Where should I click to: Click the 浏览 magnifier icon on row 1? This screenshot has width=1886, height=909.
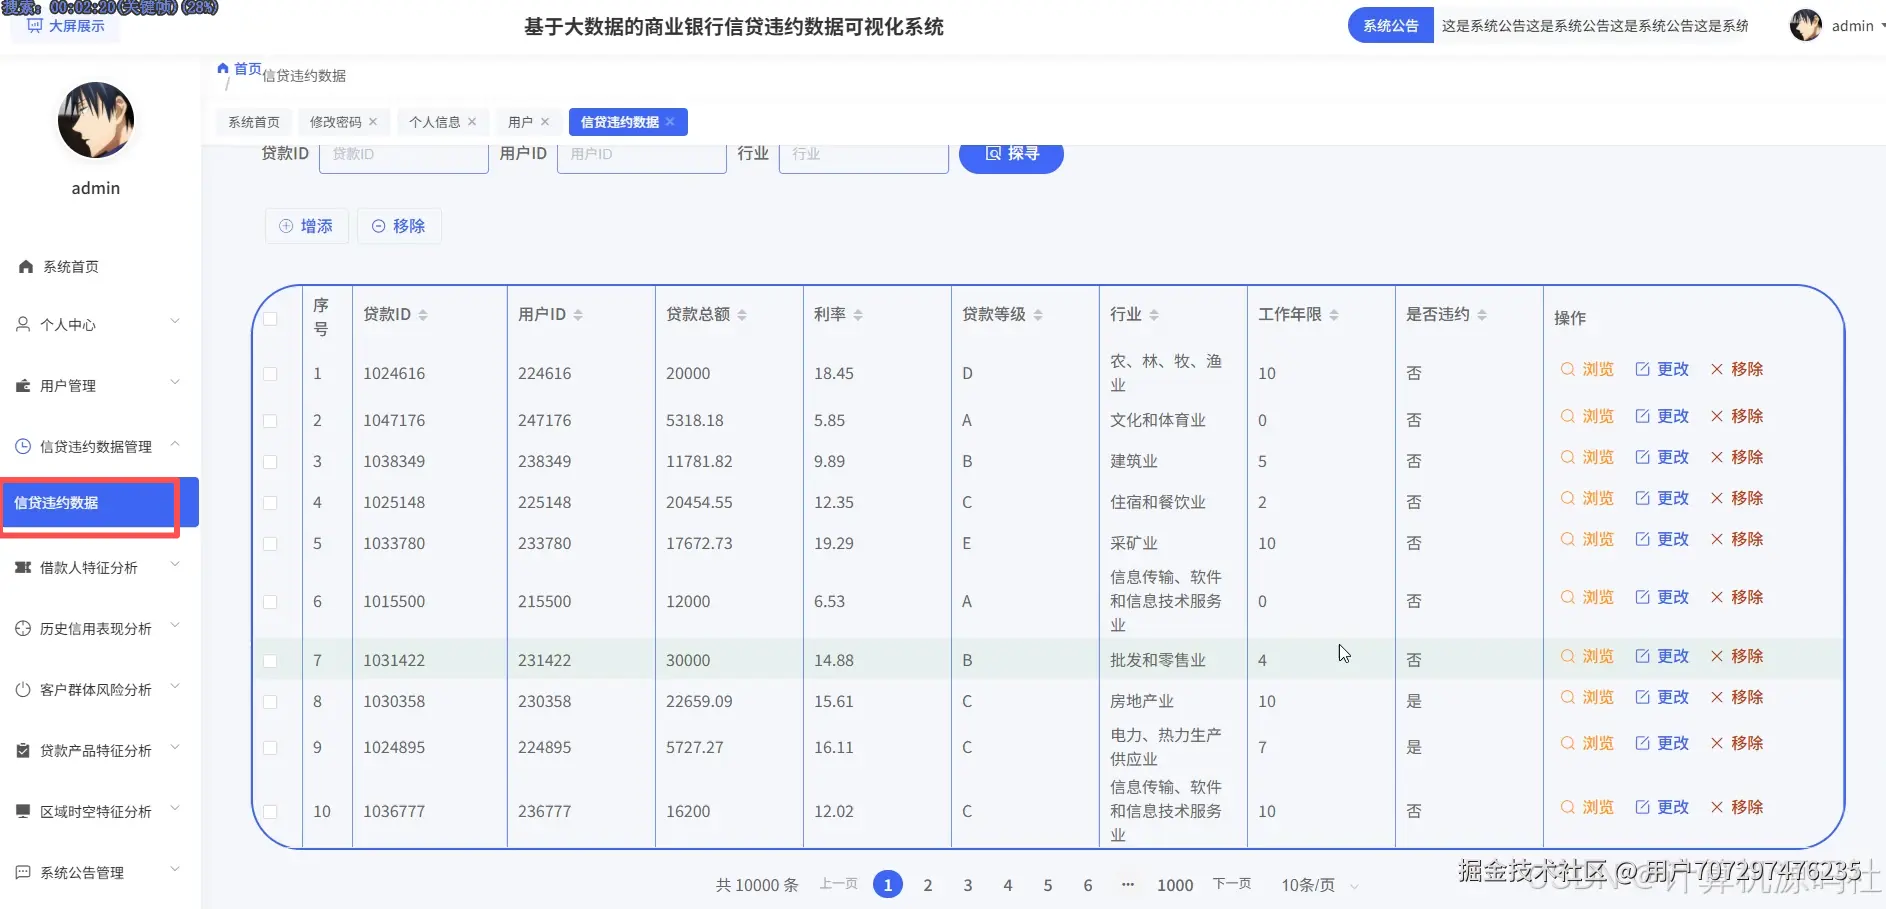[x=1566, y=369]
